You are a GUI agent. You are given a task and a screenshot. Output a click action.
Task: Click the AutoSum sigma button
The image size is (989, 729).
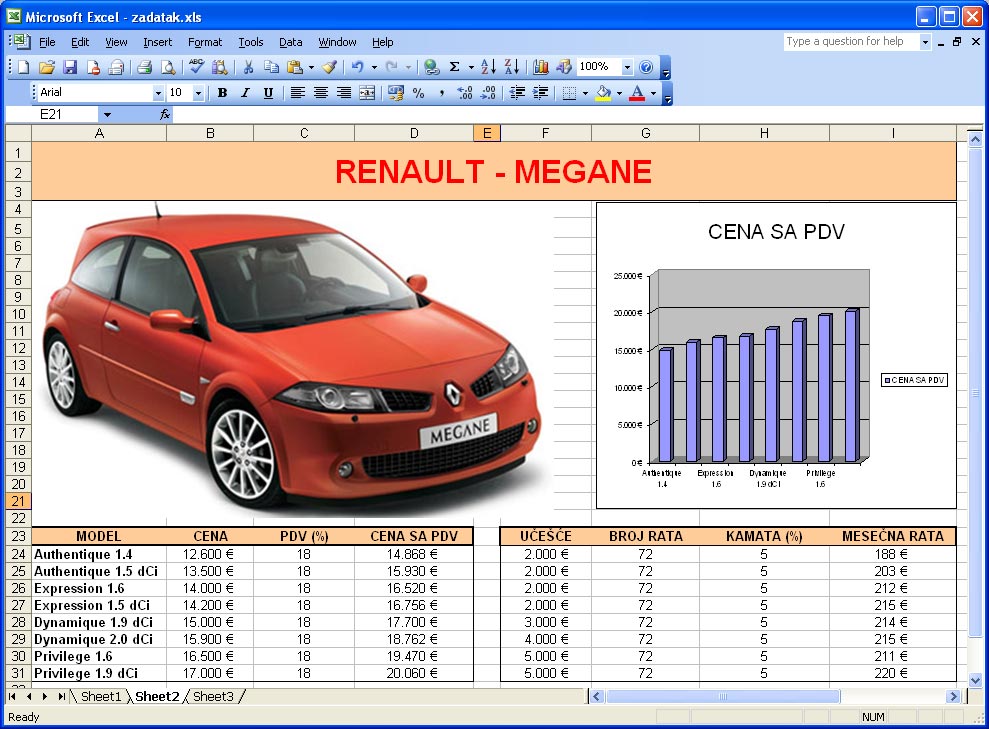pos(454,67)
